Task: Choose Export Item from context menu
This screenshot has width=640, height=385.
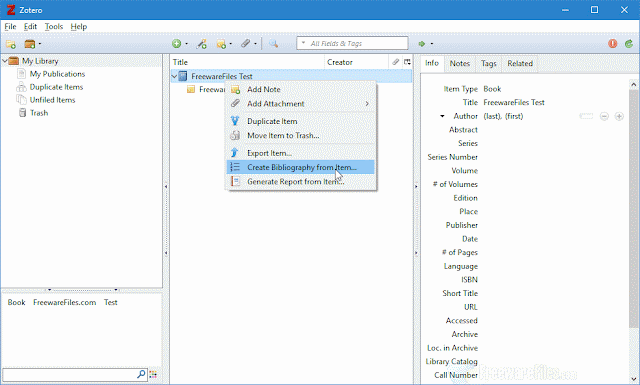Action: [301, 153]
